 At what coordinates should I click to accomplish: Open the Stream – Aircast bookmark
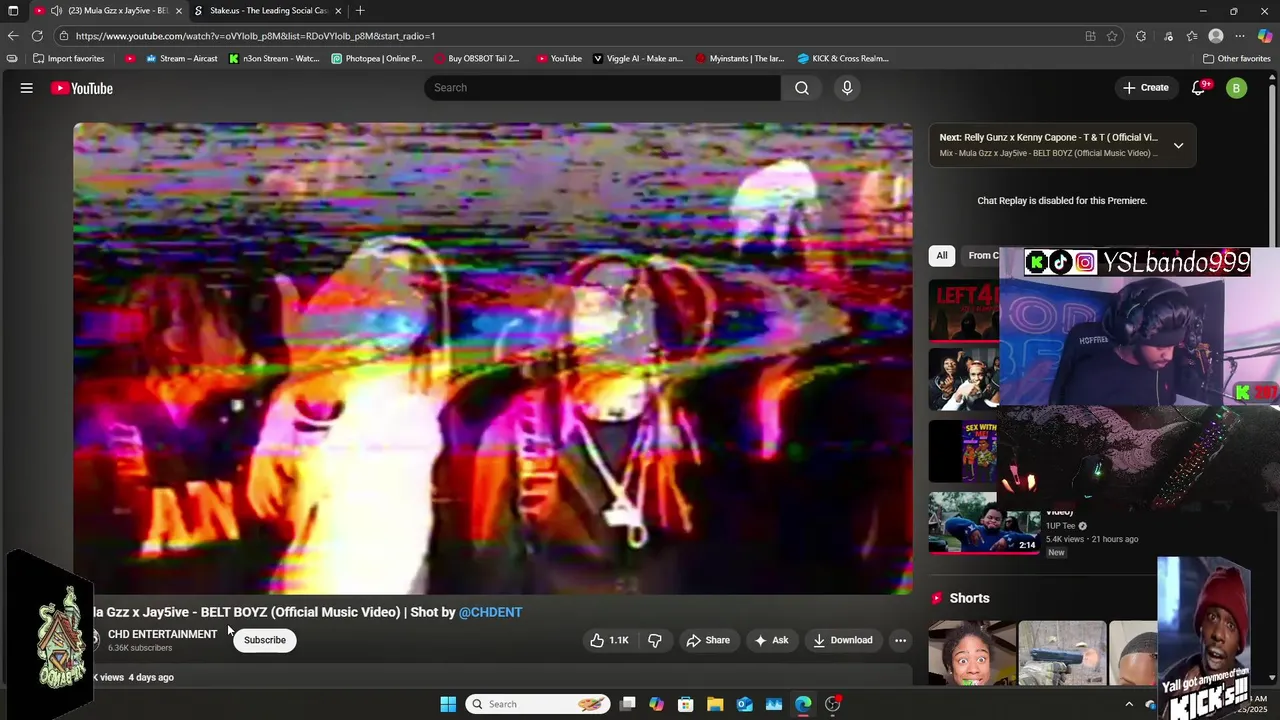(x=181, y=58)
